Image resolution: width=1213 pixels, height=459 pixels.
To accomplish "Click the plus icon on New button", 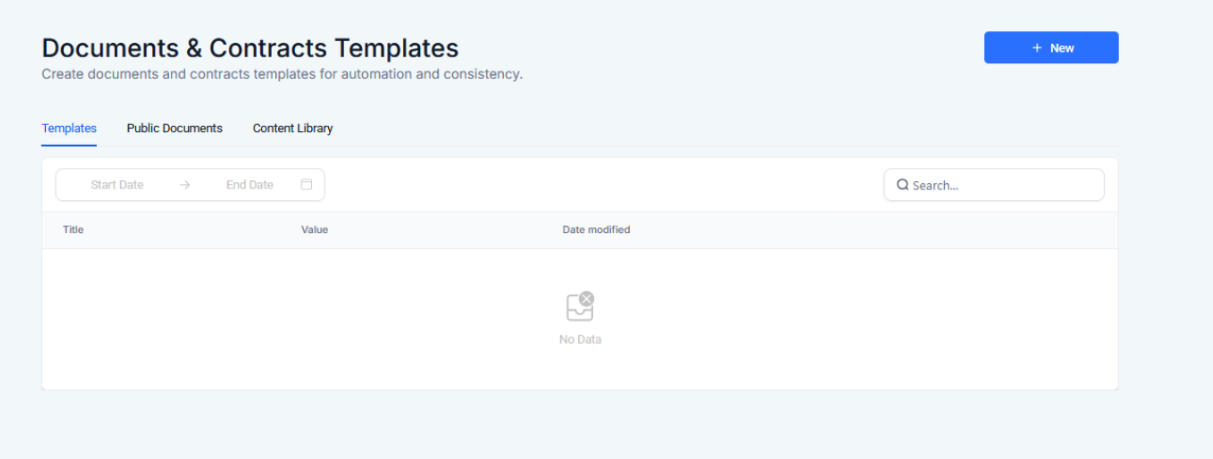I will (x=1037, y=48).
